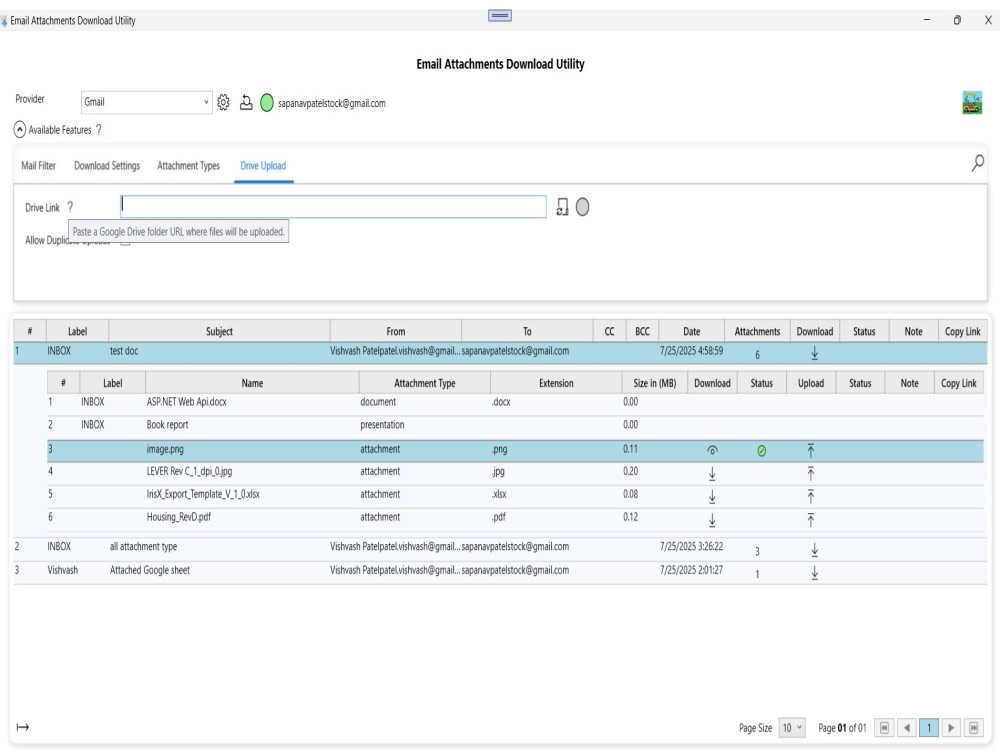Select the Drive Upload tab

263,166
